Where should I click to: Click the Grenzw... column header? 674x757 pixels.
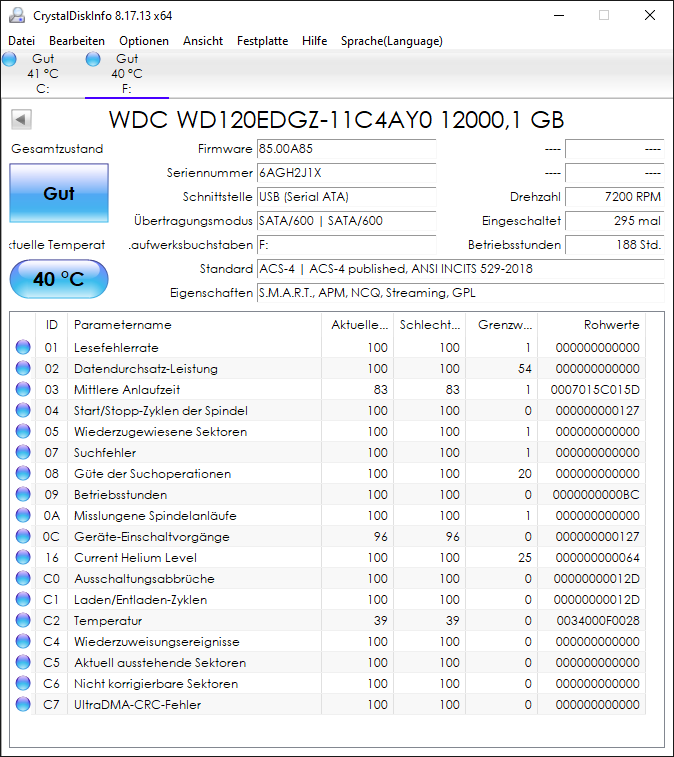click(x=501, y=324)
